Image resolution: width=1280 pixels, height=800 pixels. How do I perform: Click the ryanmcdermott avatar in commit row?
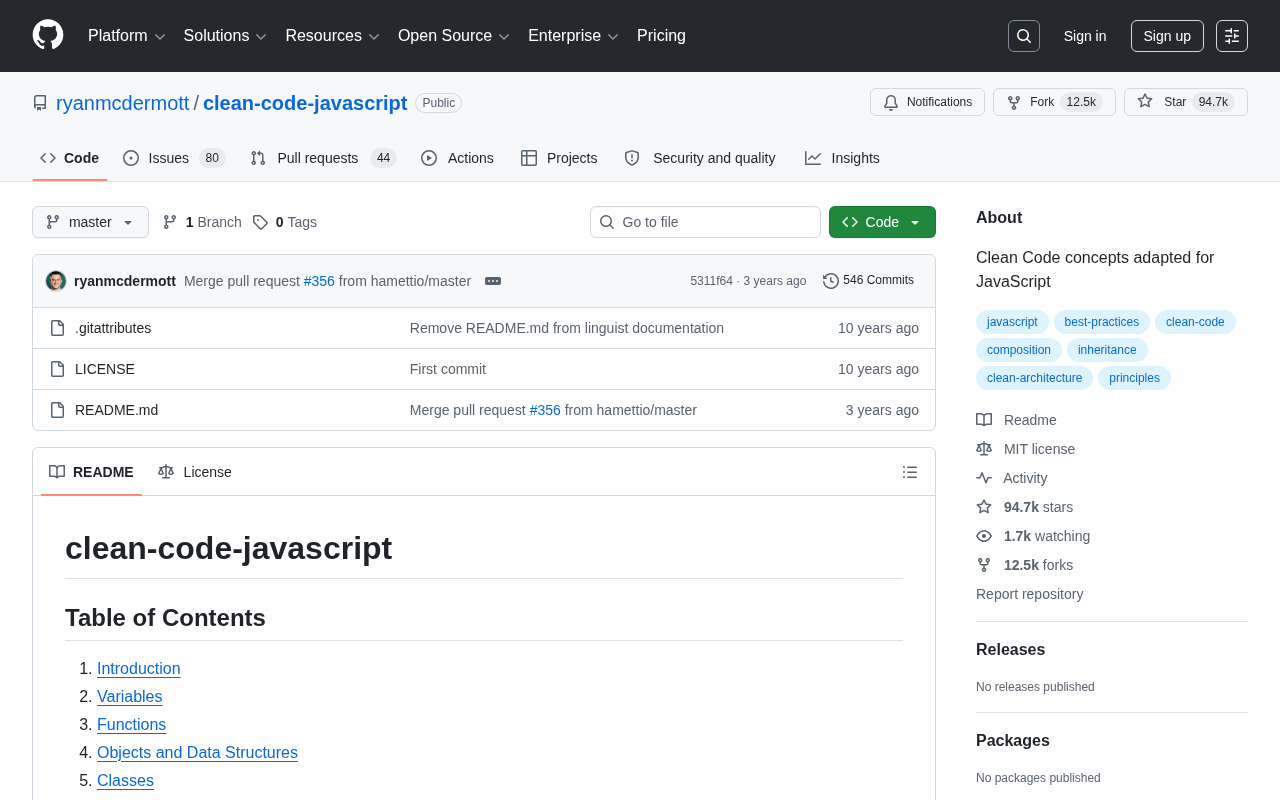click(x=56, y=281)
